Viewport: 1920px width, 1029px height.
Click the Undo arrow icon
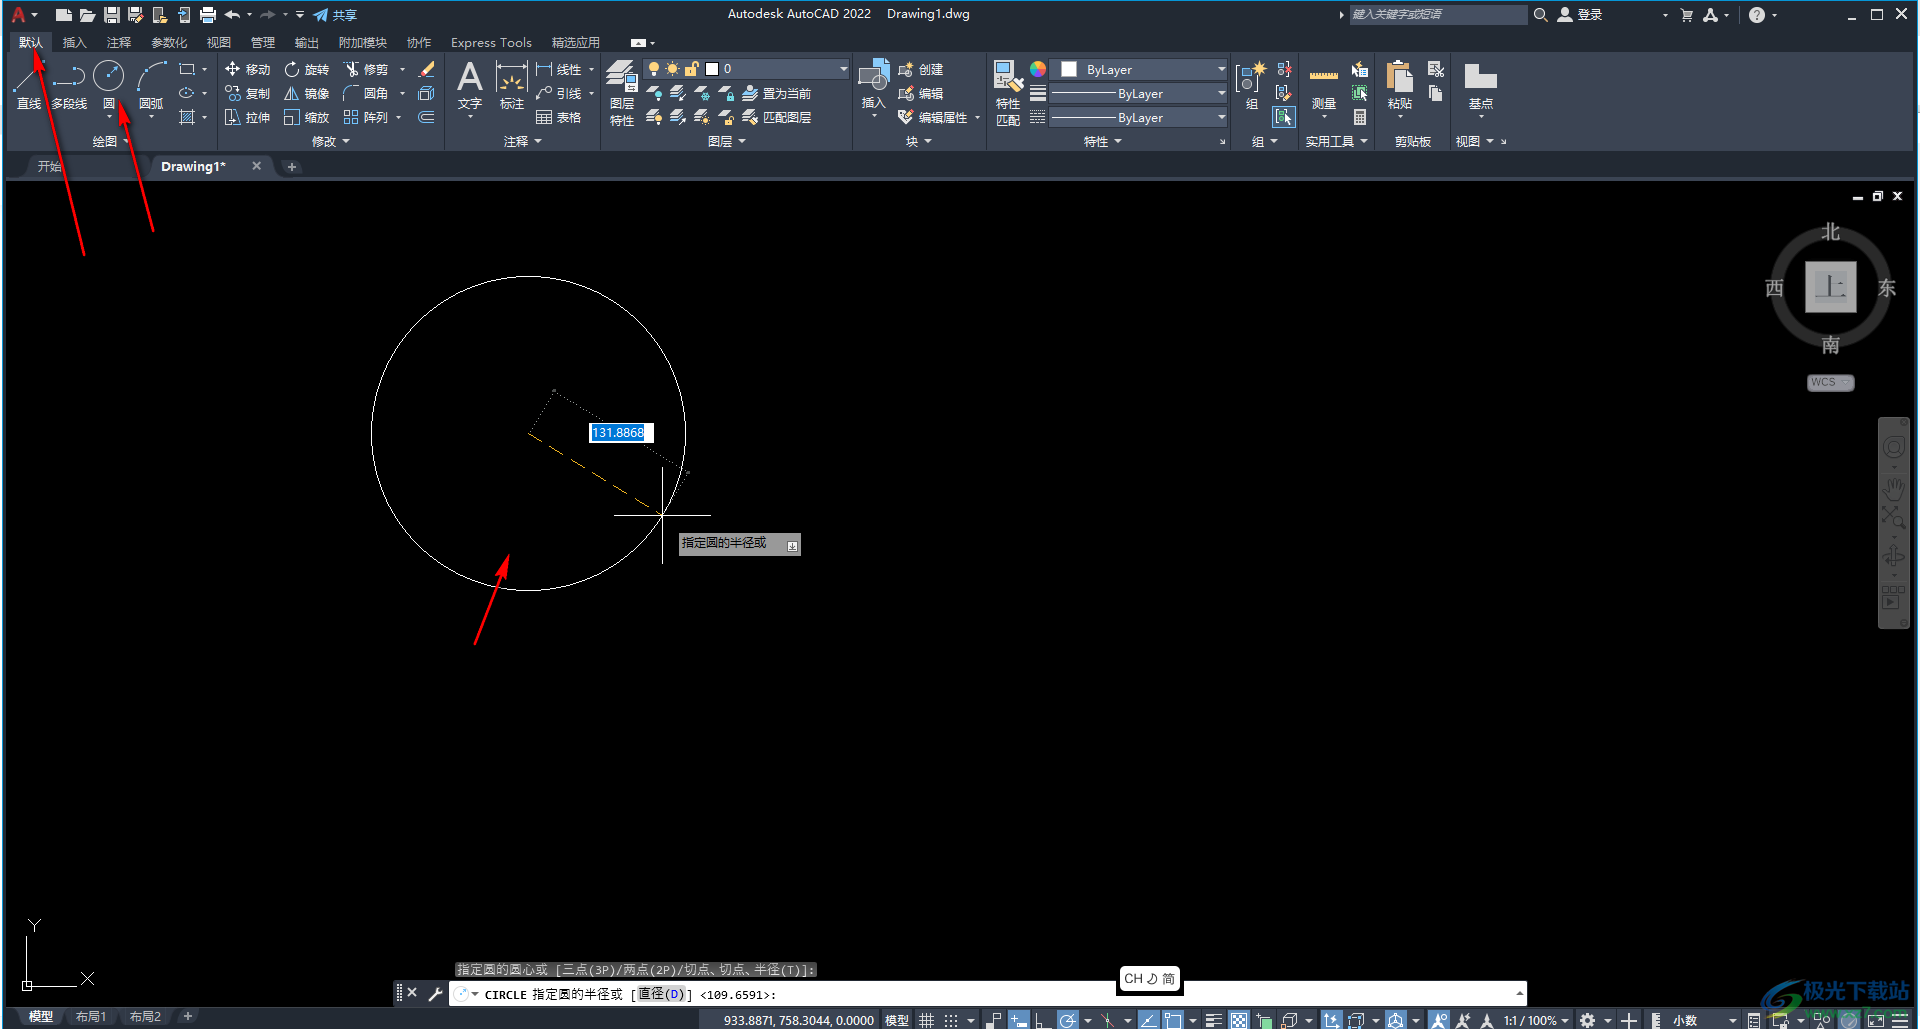click(232, 15)
